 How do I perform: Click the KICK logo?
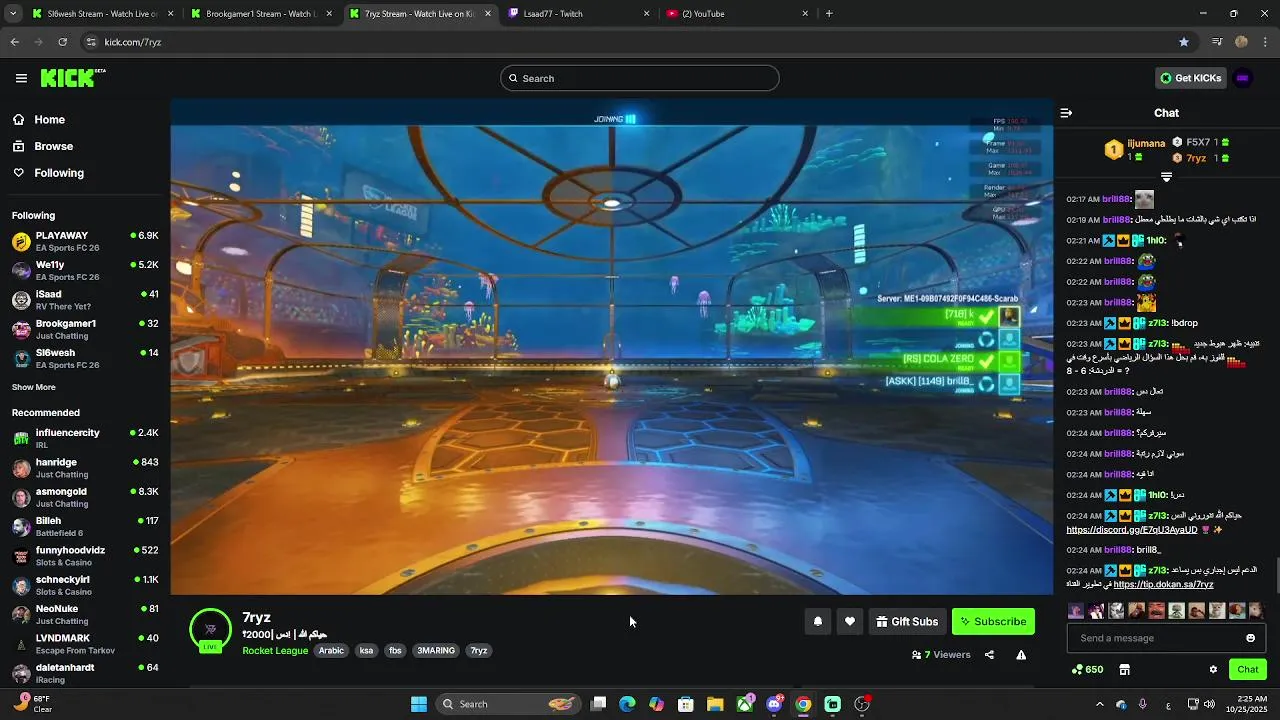tap(73, 78)
